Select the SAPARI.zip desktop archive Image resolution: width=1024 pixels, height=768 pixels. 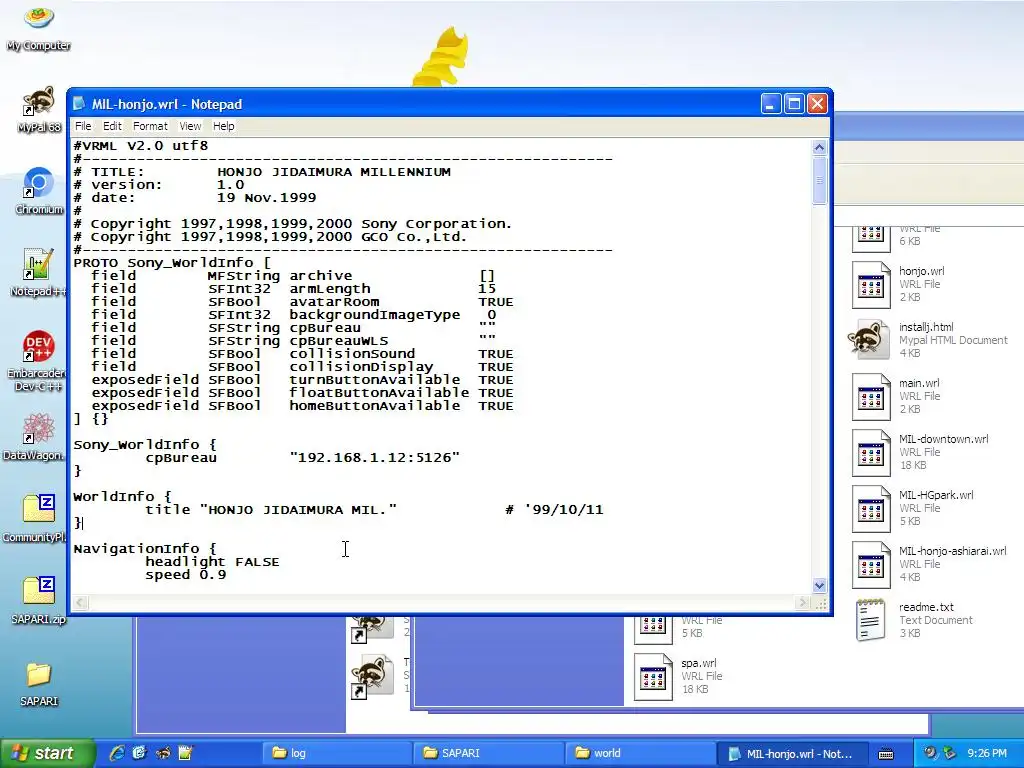(39, 592)
